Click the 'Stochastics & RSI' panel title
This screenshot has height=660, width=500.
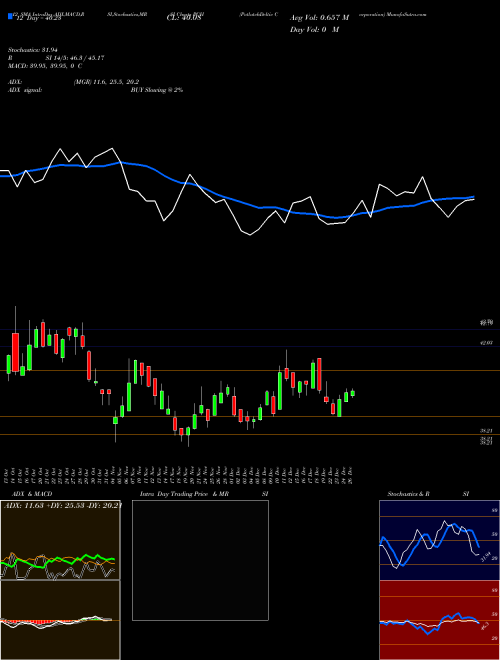pos(428,494)
